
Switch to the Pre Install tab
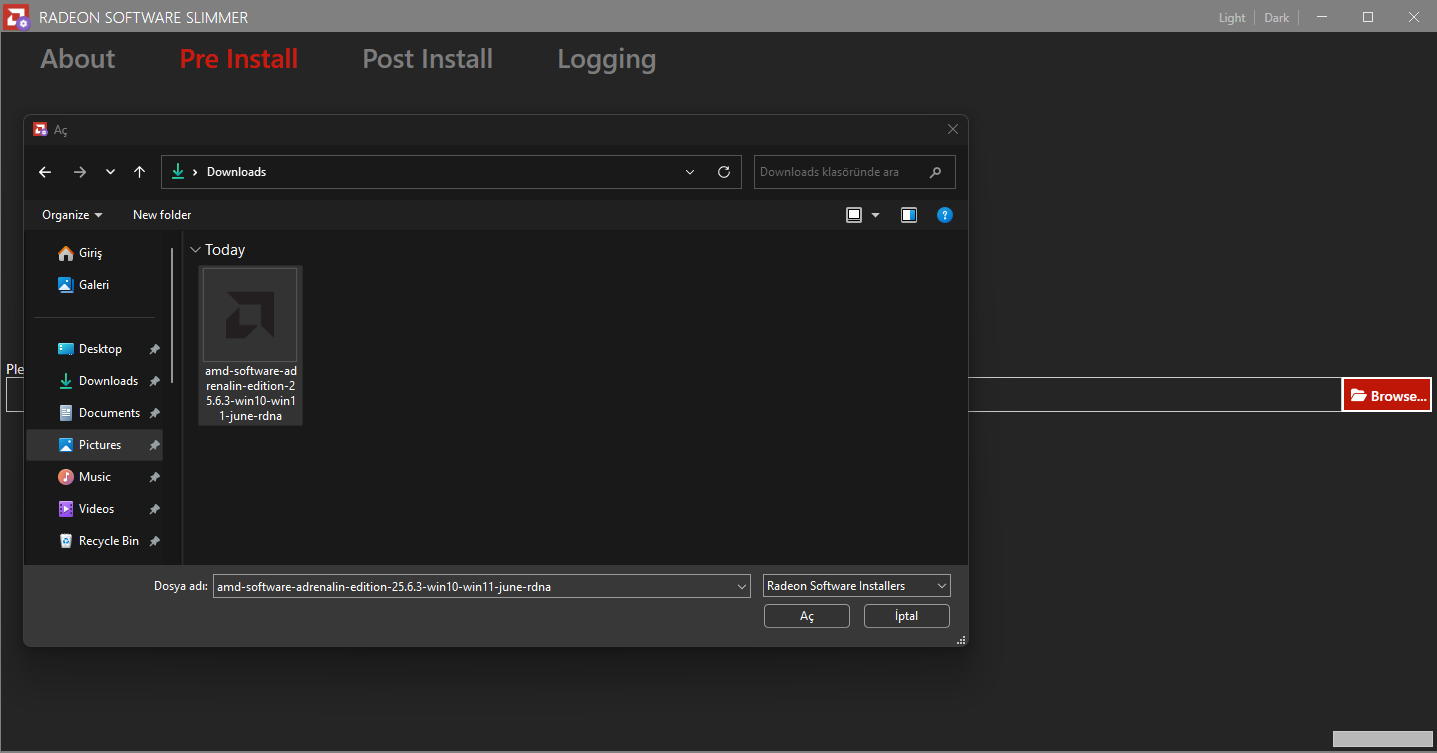click(x=239, y=59)
